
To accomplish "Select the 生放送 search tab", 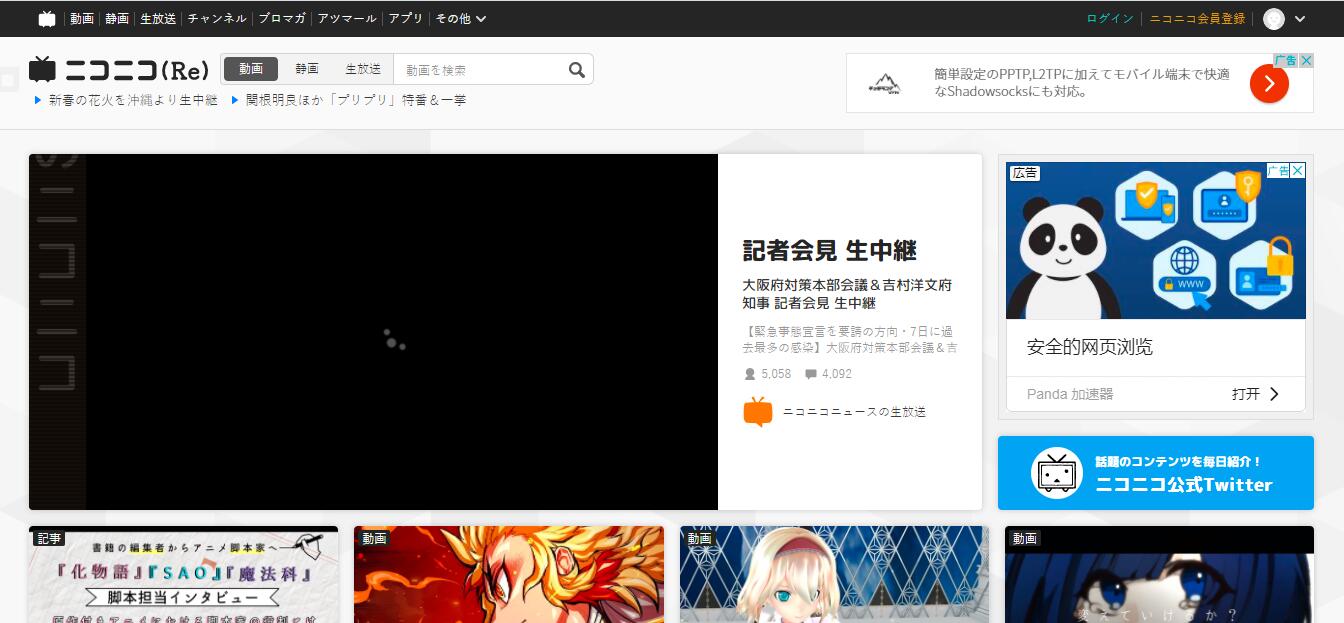I will click(363, 69).
